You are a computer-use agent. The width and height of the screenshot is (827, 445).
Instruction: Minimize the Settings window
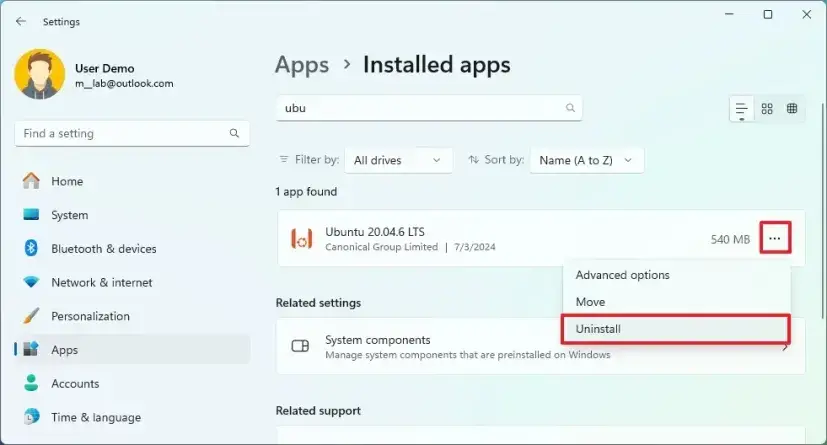pyautogui.click(x=729, y=14)
